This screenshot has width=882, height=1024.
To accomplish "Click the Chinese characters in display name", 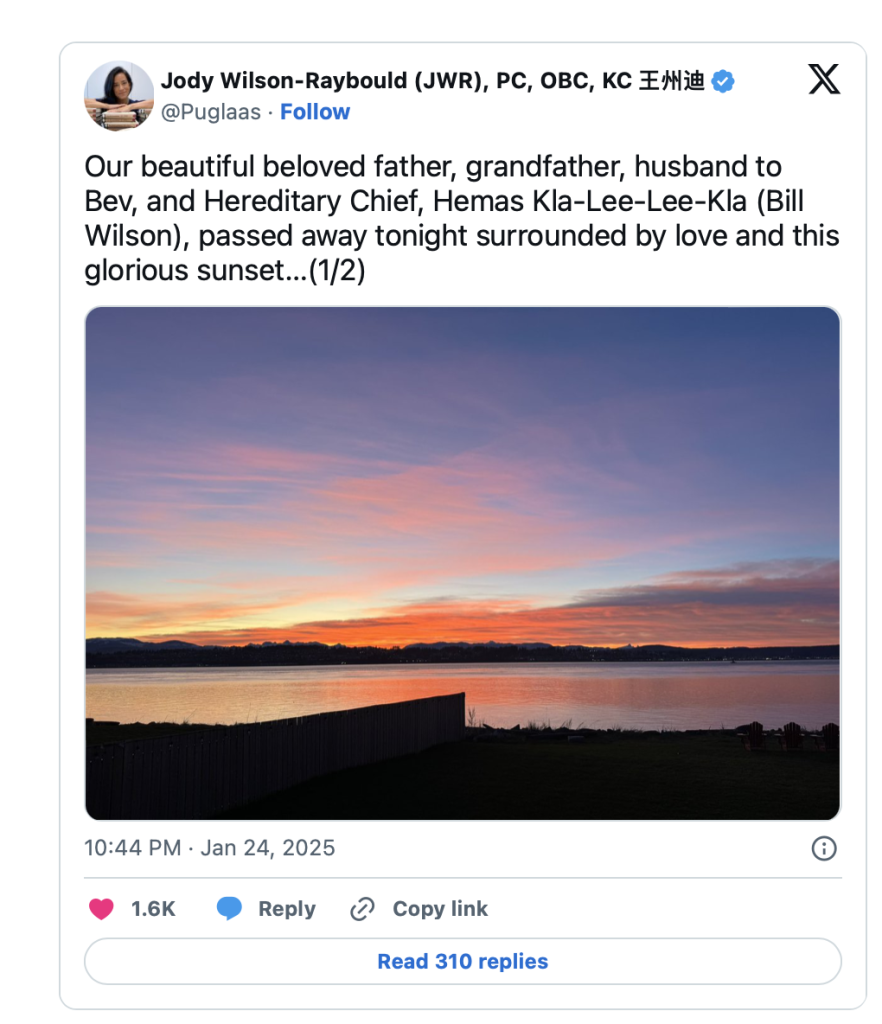I will (x=671, y=82).
